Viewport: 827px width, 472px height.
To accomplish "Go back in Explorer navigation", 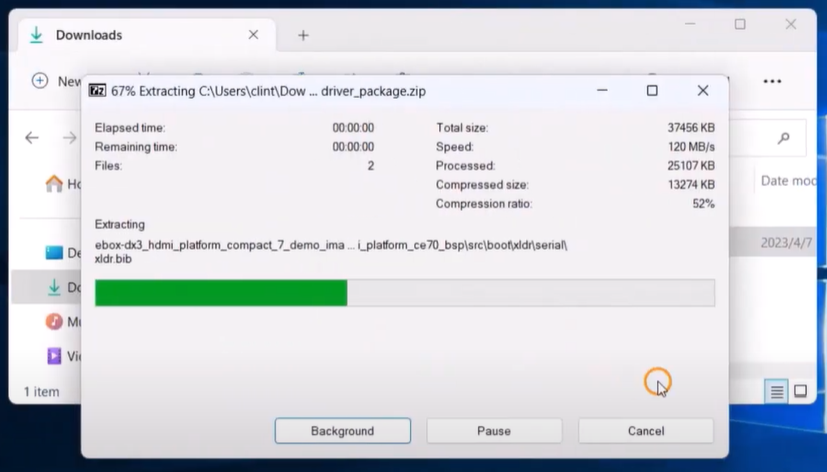I will point(32,138).
